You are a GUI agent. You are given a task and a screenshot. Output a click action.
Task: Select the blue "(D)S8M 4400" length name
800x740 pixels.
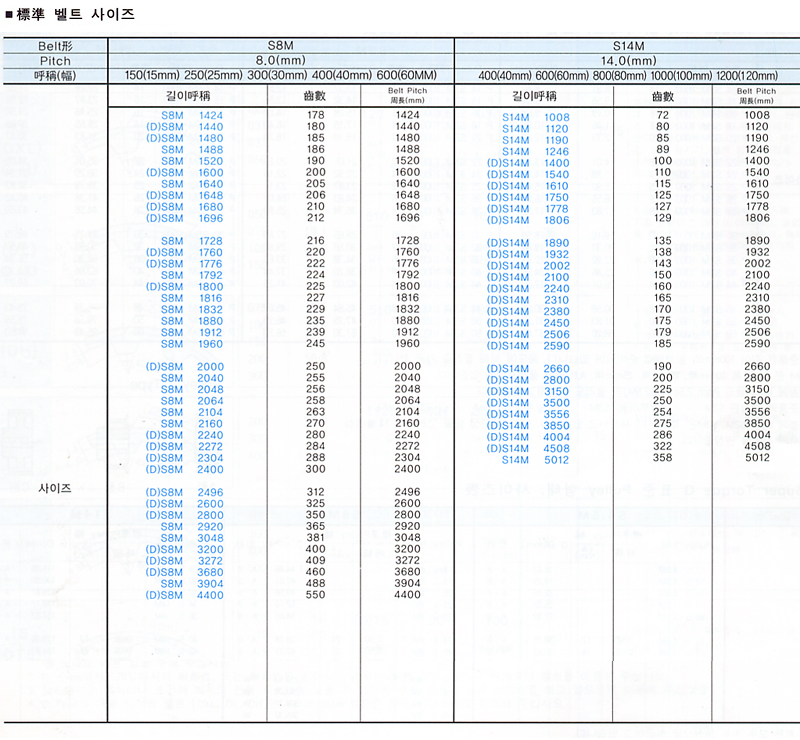tap(185, 595)
